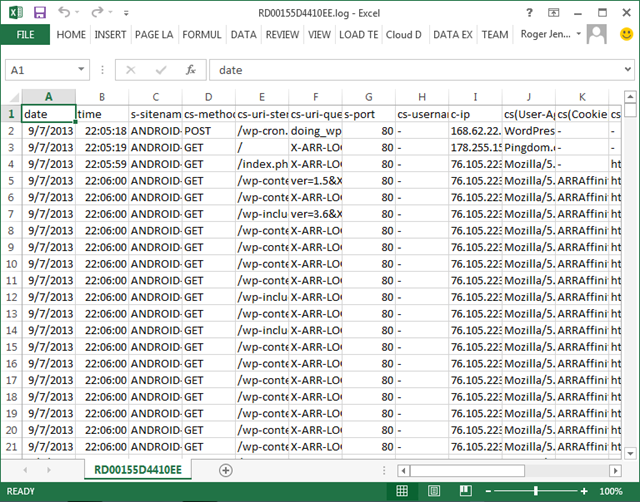Click the user profile picture
Image resolution: width=640 pixels, height=502 pixels.
click(x=597, y=34)
